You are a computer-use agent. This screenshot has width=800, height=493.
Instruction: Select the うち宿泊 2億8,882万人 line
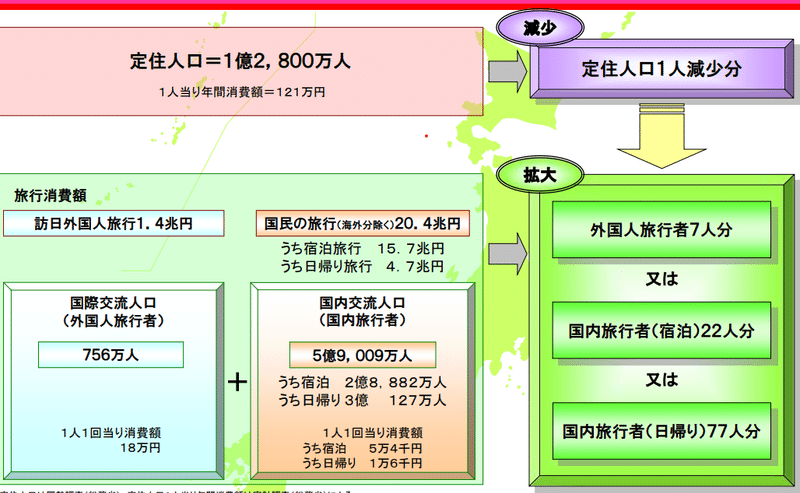(x=362, y=382)
